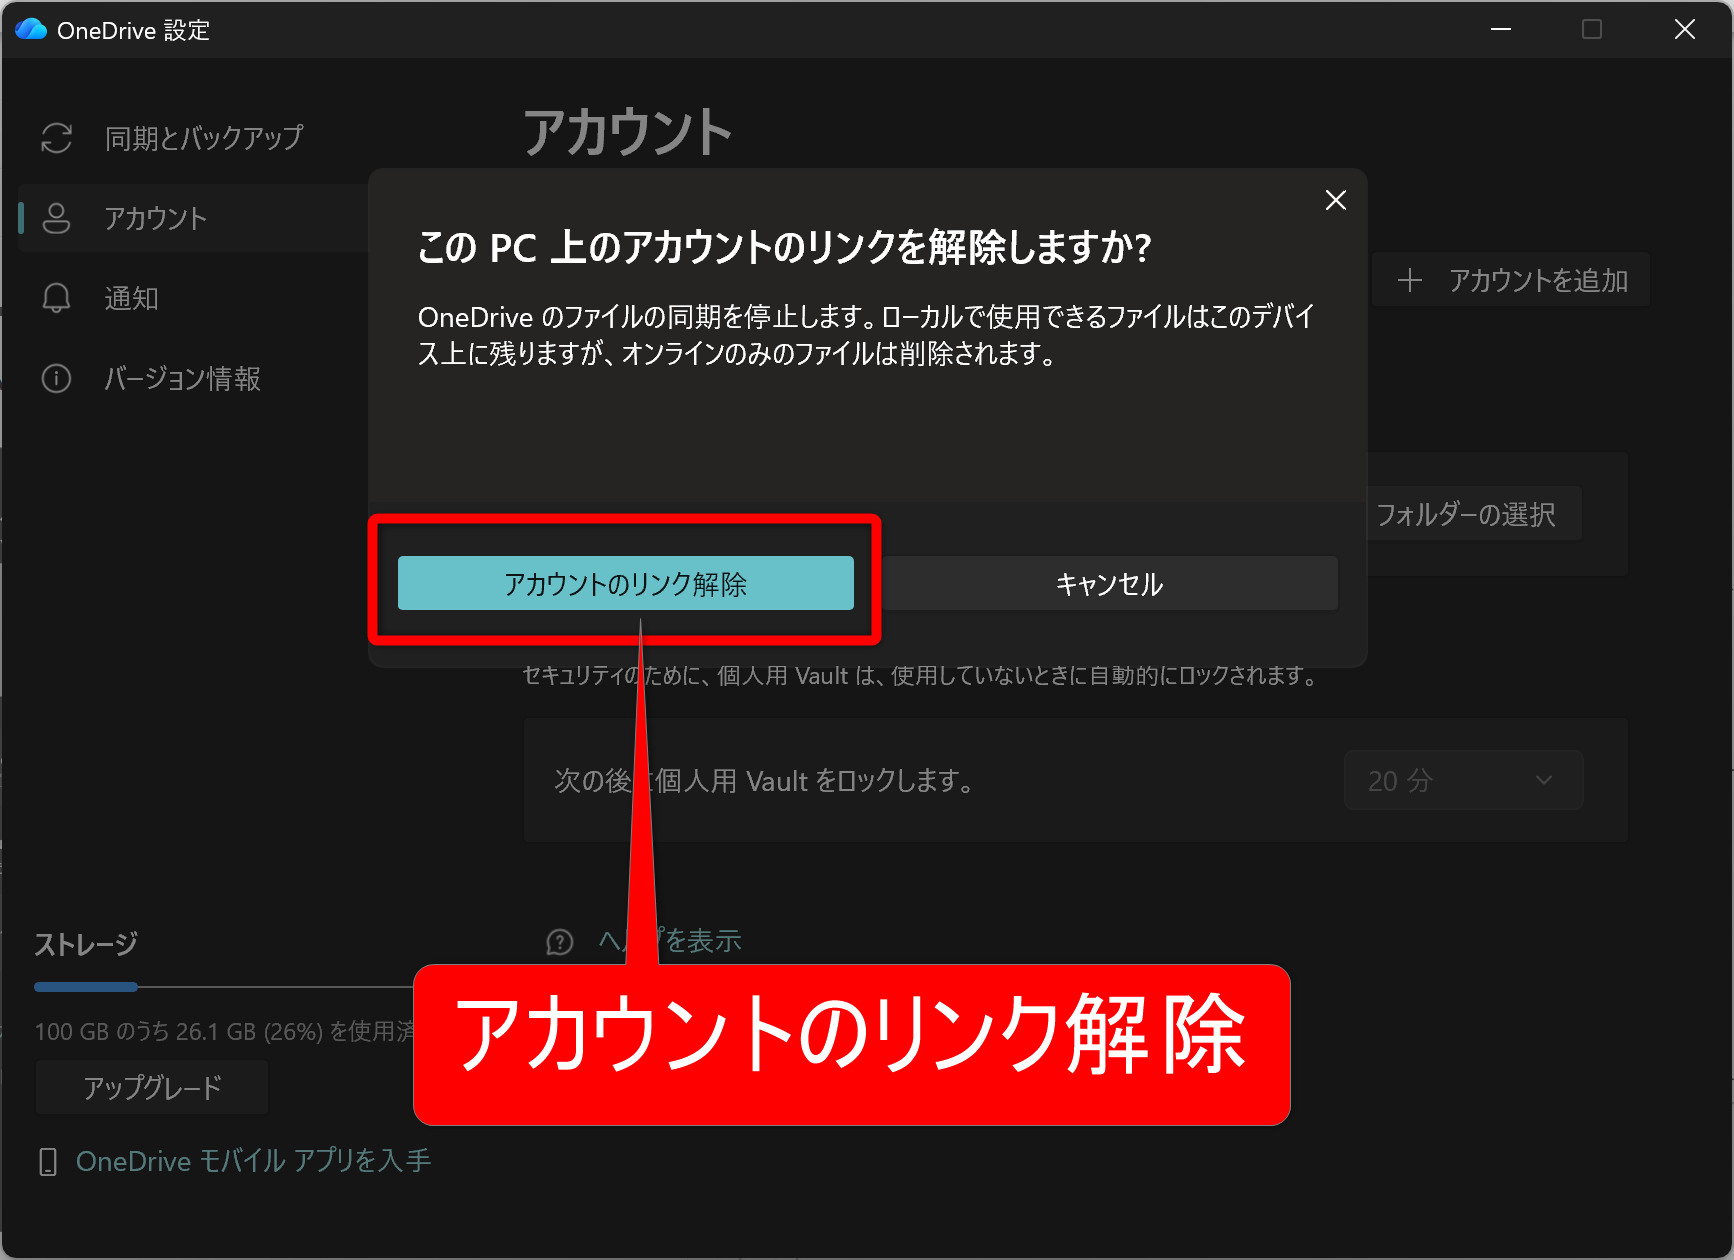
Task: Open OneDrive モバイル アプリを入手 link
Action: pos(253,1161)
